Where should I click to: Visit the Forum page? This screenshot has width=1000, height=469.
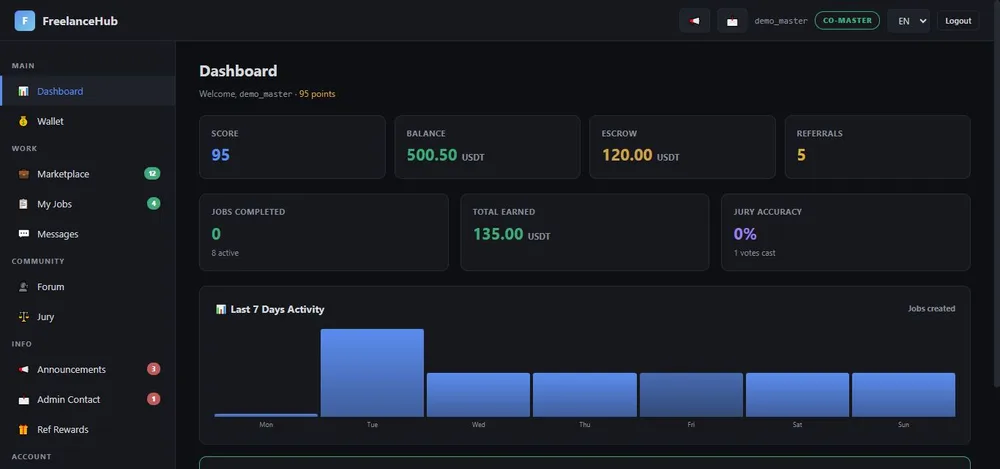click(x=87, y=287)
